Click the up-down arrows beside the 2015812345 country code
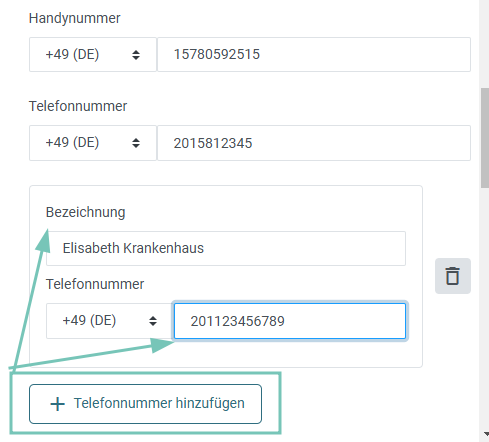489x442 pixels. 136,143
